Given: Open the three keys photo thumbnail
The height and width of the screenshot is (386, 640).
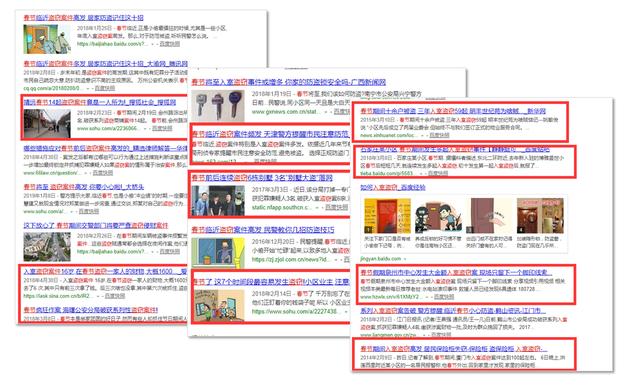Looking at the screenshot, I should [218, 106].
